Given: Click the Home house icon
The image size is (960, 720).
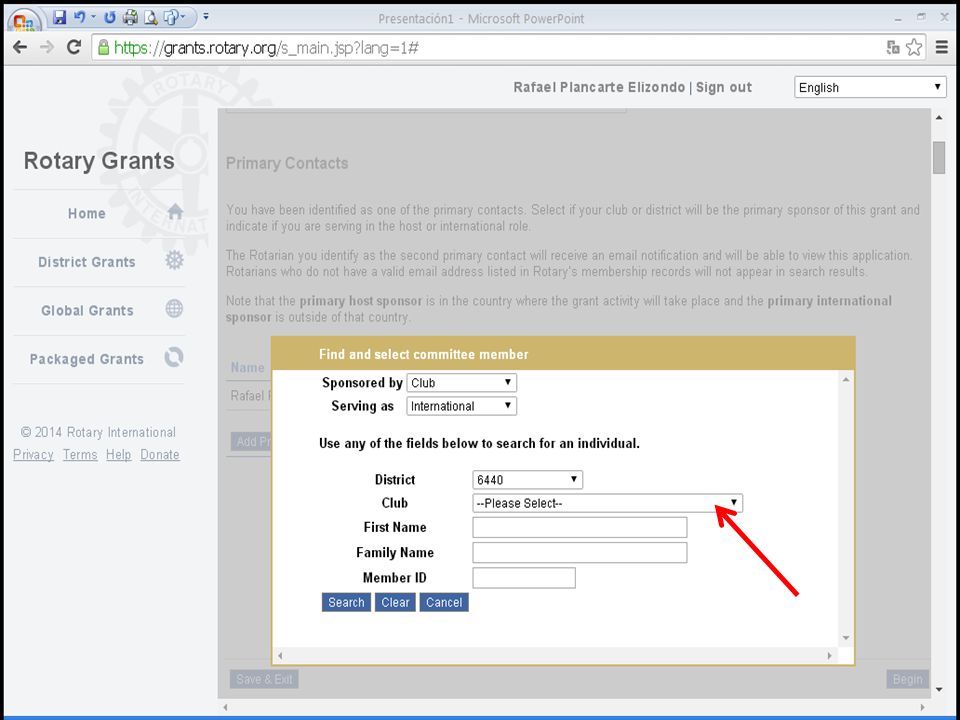Looking at the screenshot, I should click(x=175, y=212).
